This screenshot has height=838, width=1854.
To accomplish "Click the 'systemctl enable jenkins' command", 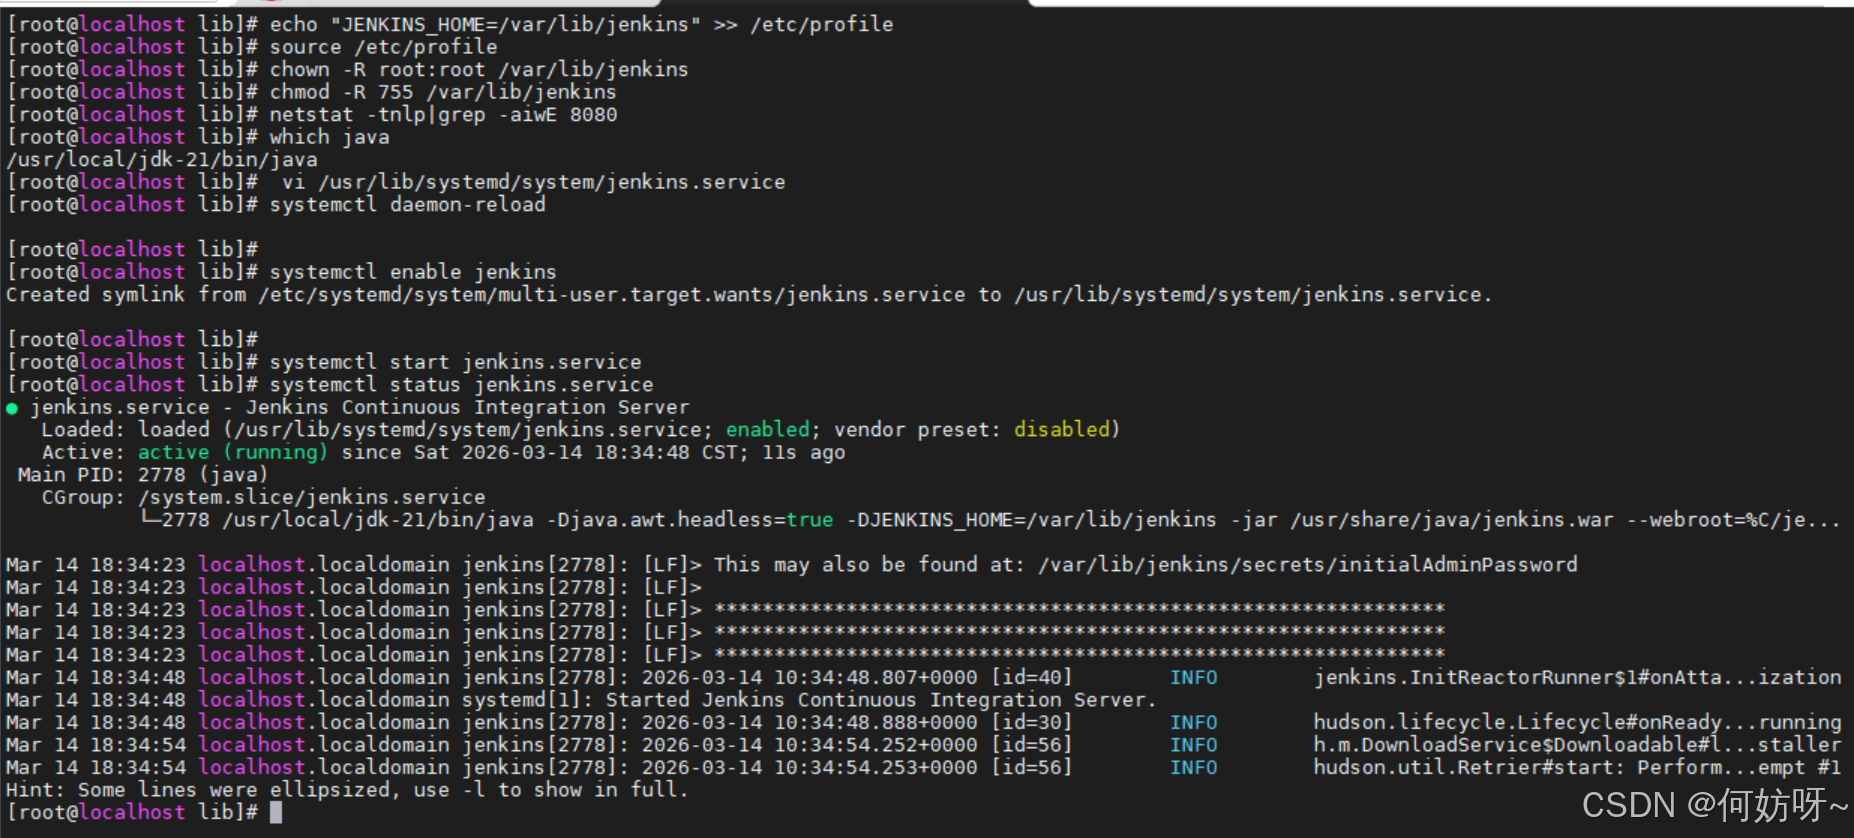I will point(413,272).
